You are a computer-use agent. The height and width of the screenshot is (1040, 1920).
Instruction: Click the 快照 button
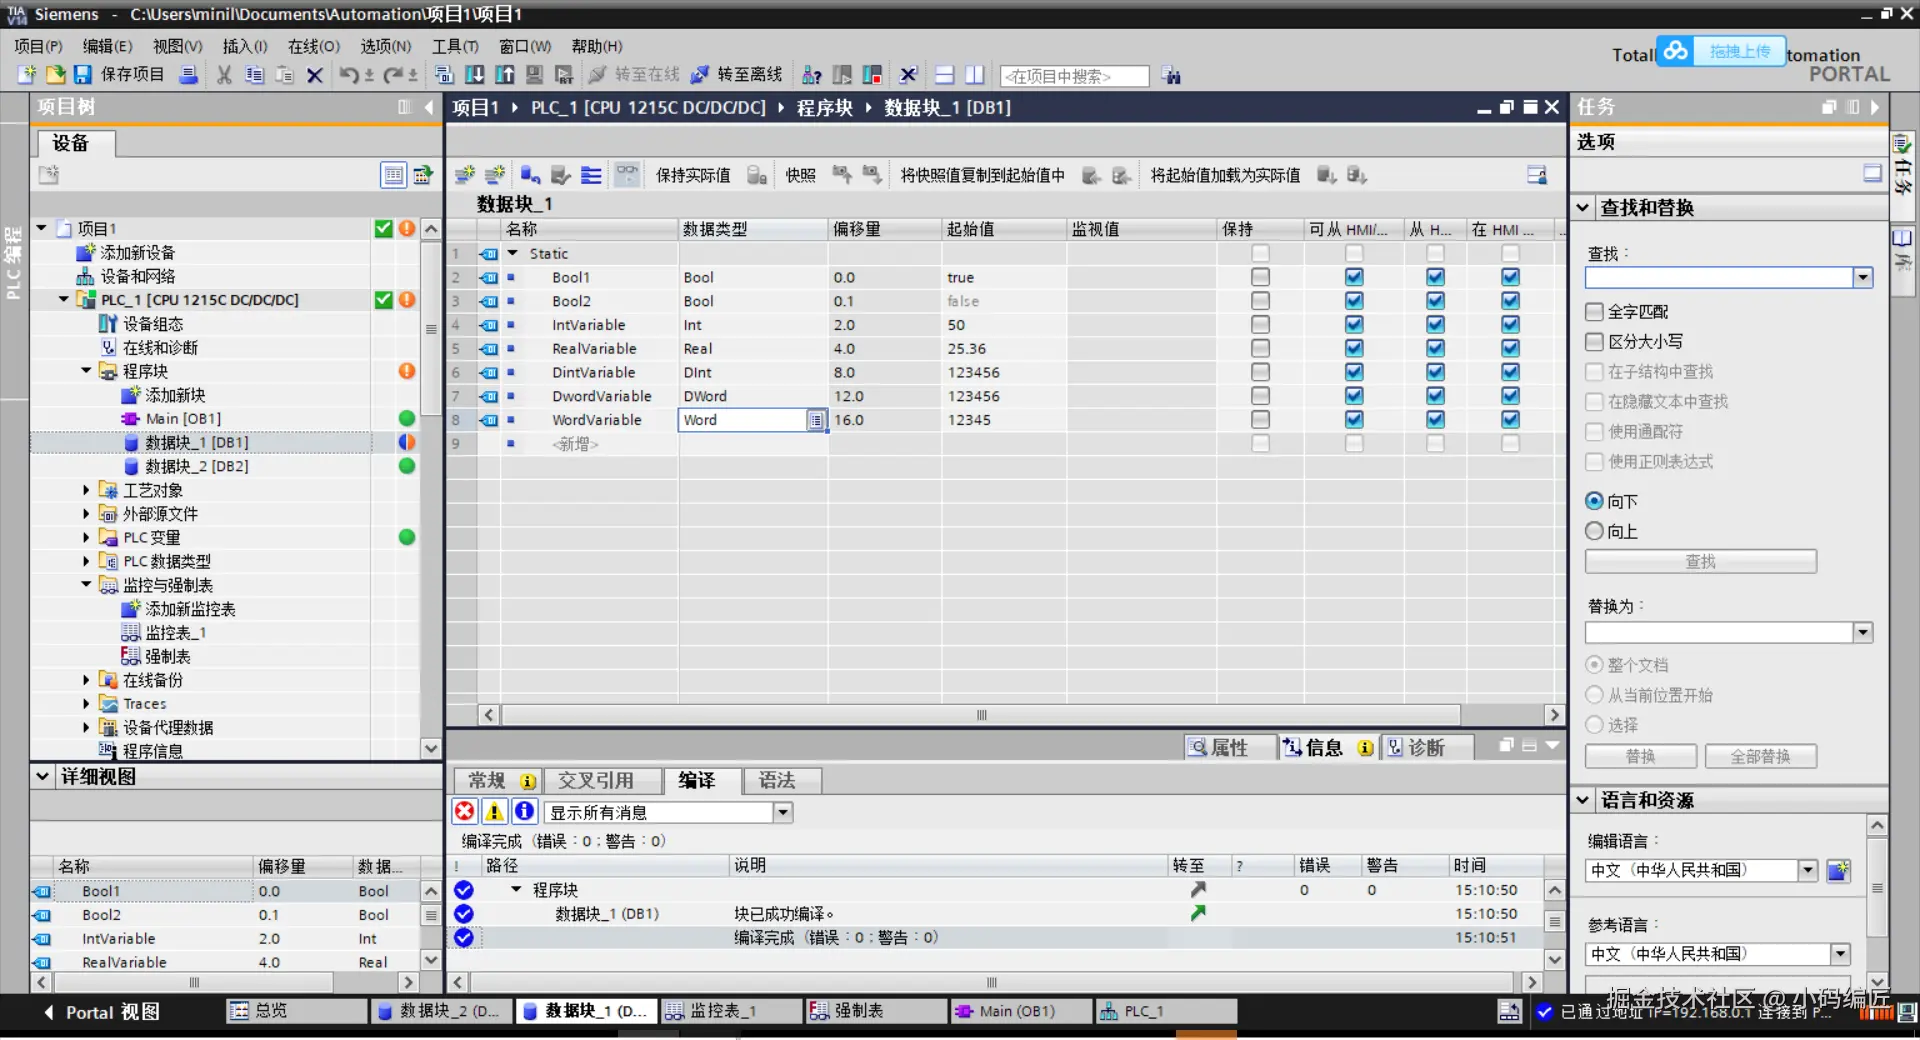click(800, 175)
